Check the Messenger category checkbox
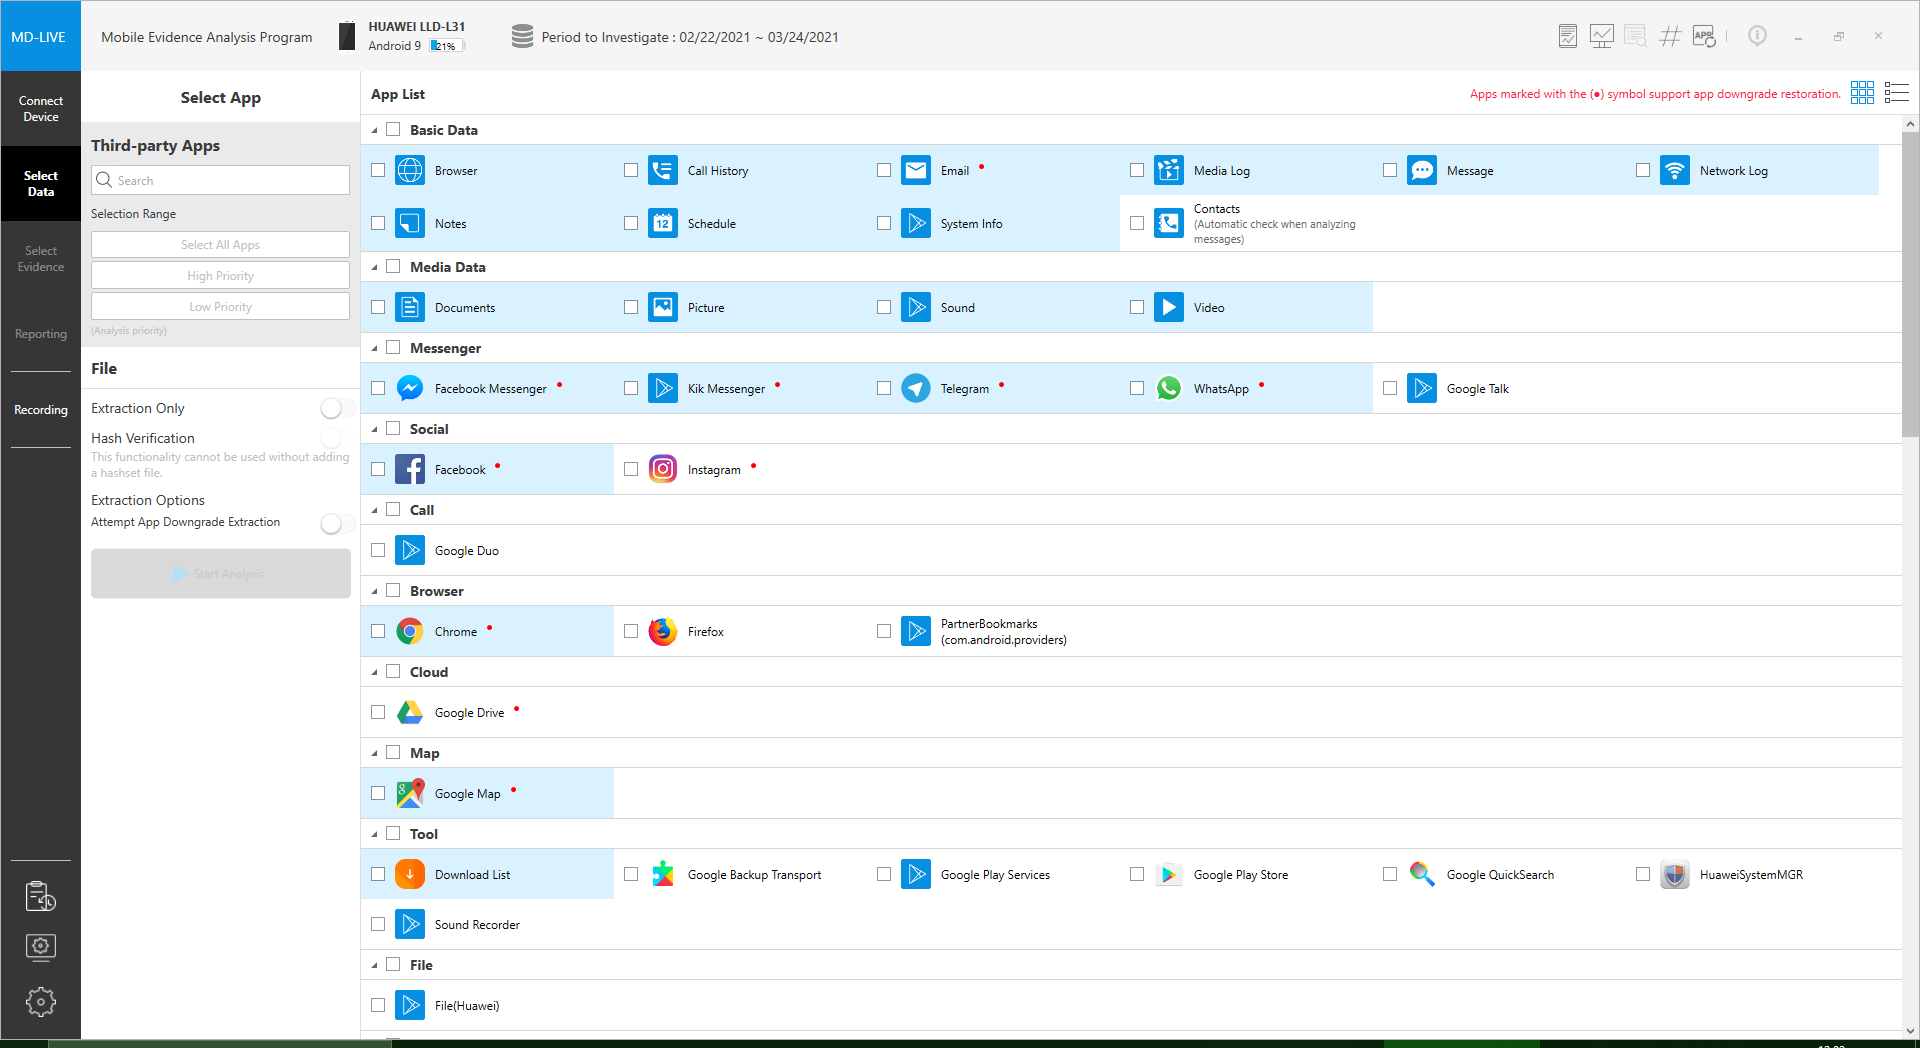 pos(393,347)
